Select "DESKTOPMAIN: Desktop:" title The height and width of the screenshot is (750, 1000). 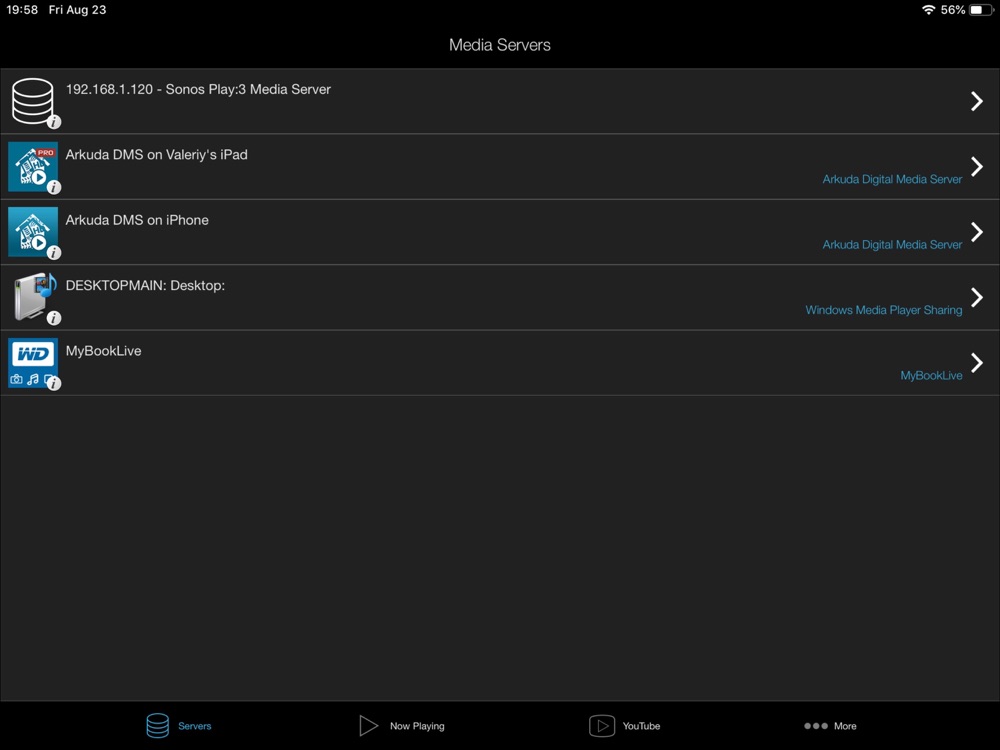point(145,286)
